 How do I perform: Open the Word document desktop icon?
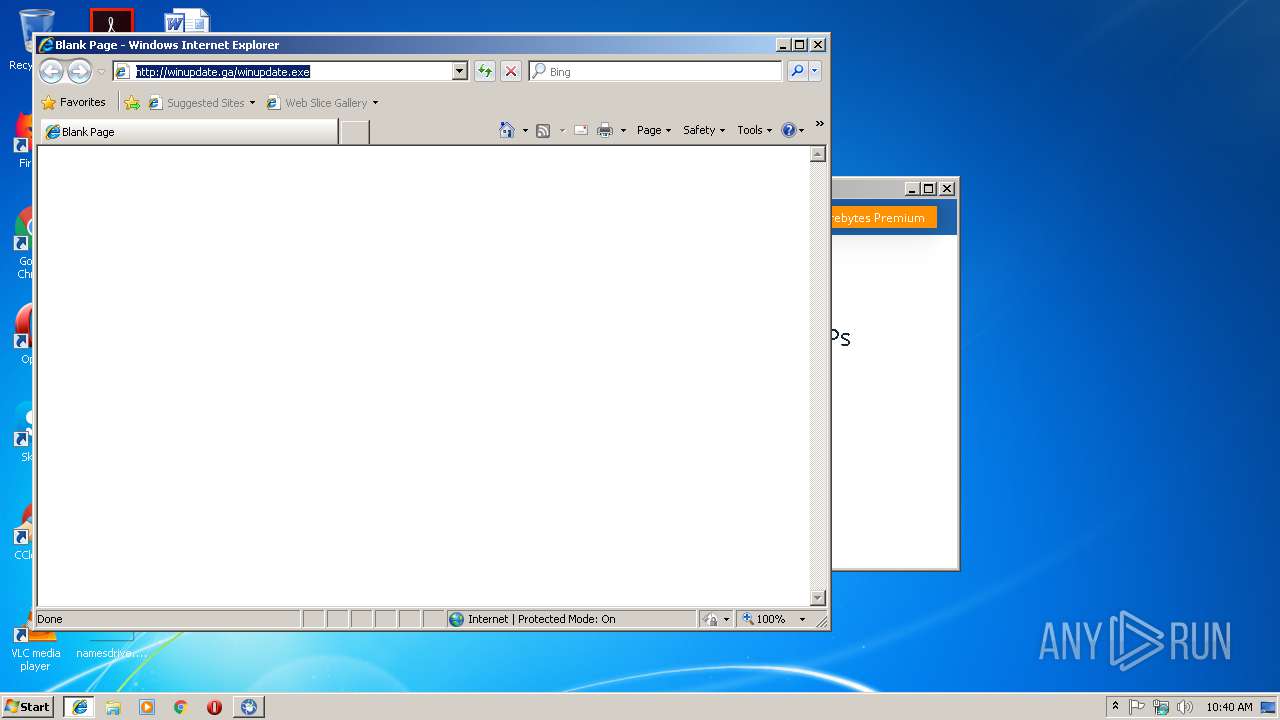click(187, 20)
